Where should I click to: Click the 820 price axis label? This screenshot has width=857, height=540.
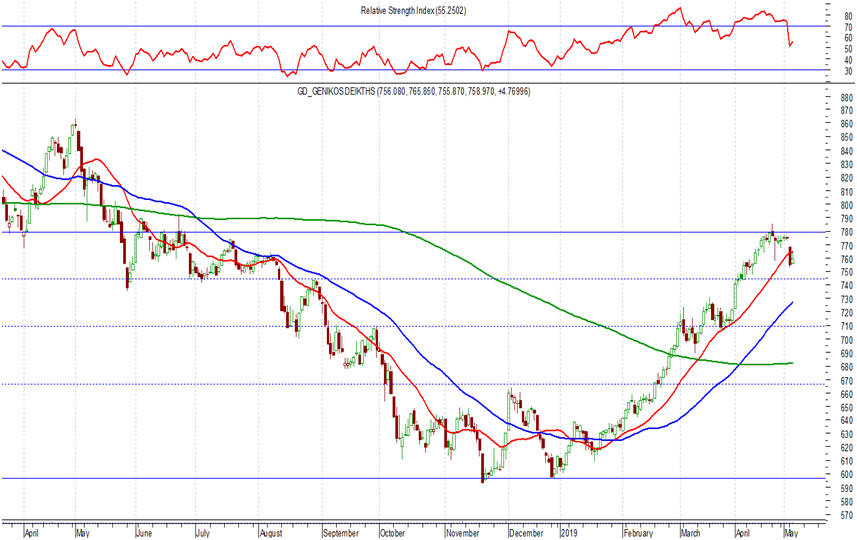pos(847,178)
